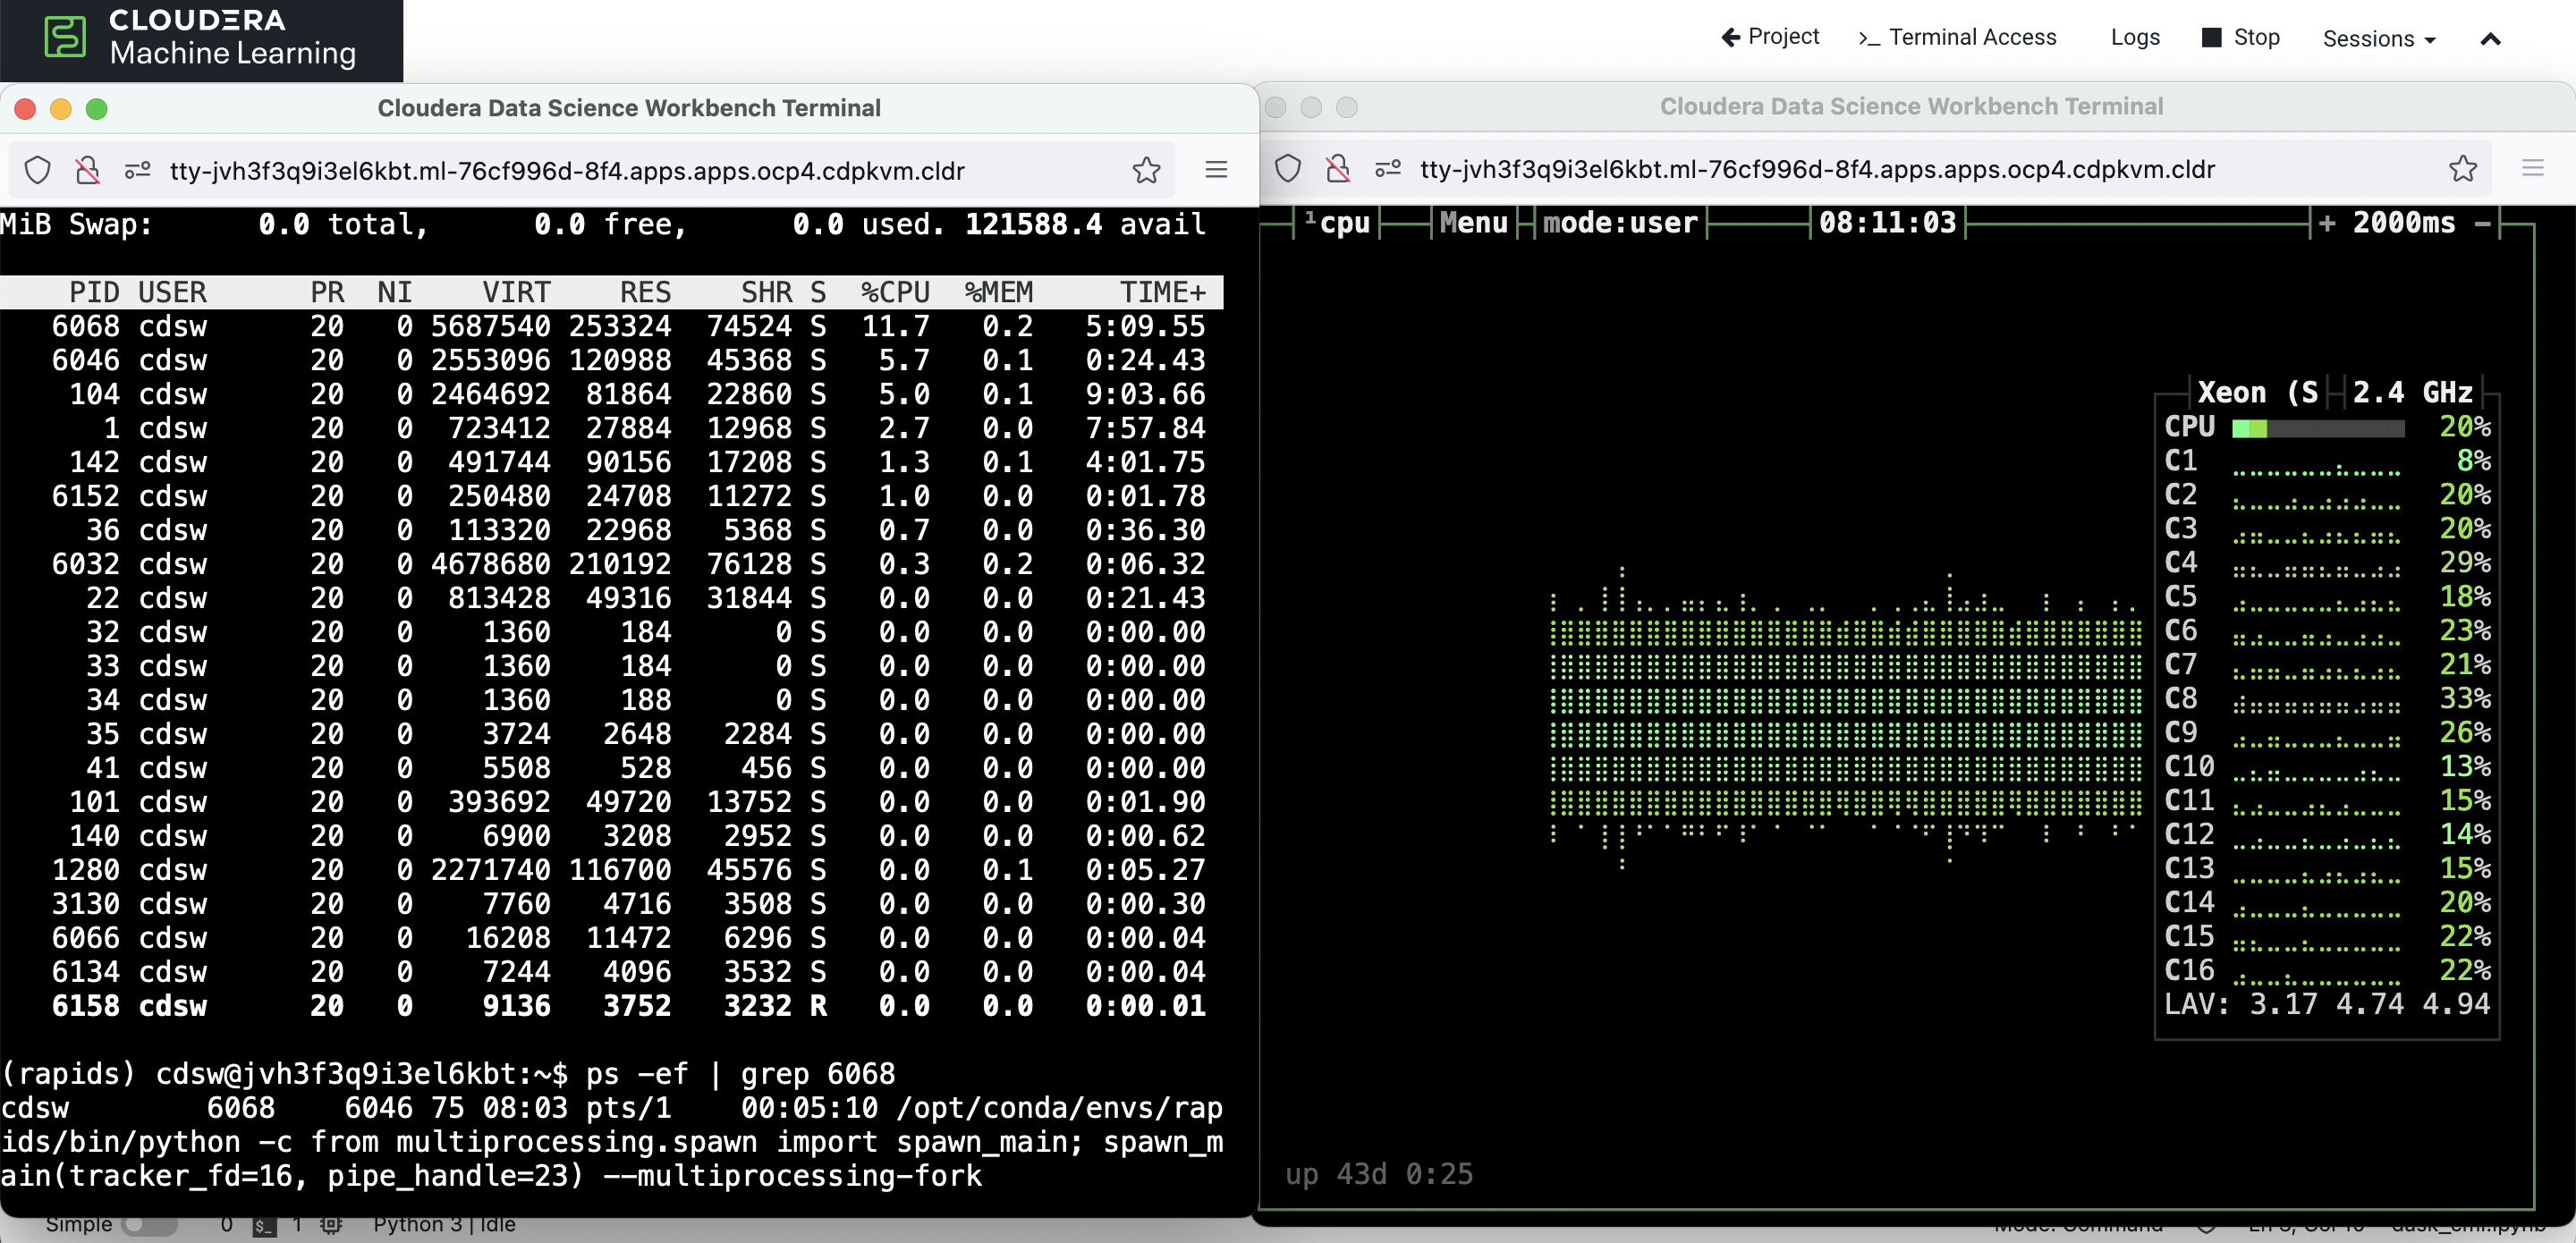Open the Logs menu item

click(2134, 37)
